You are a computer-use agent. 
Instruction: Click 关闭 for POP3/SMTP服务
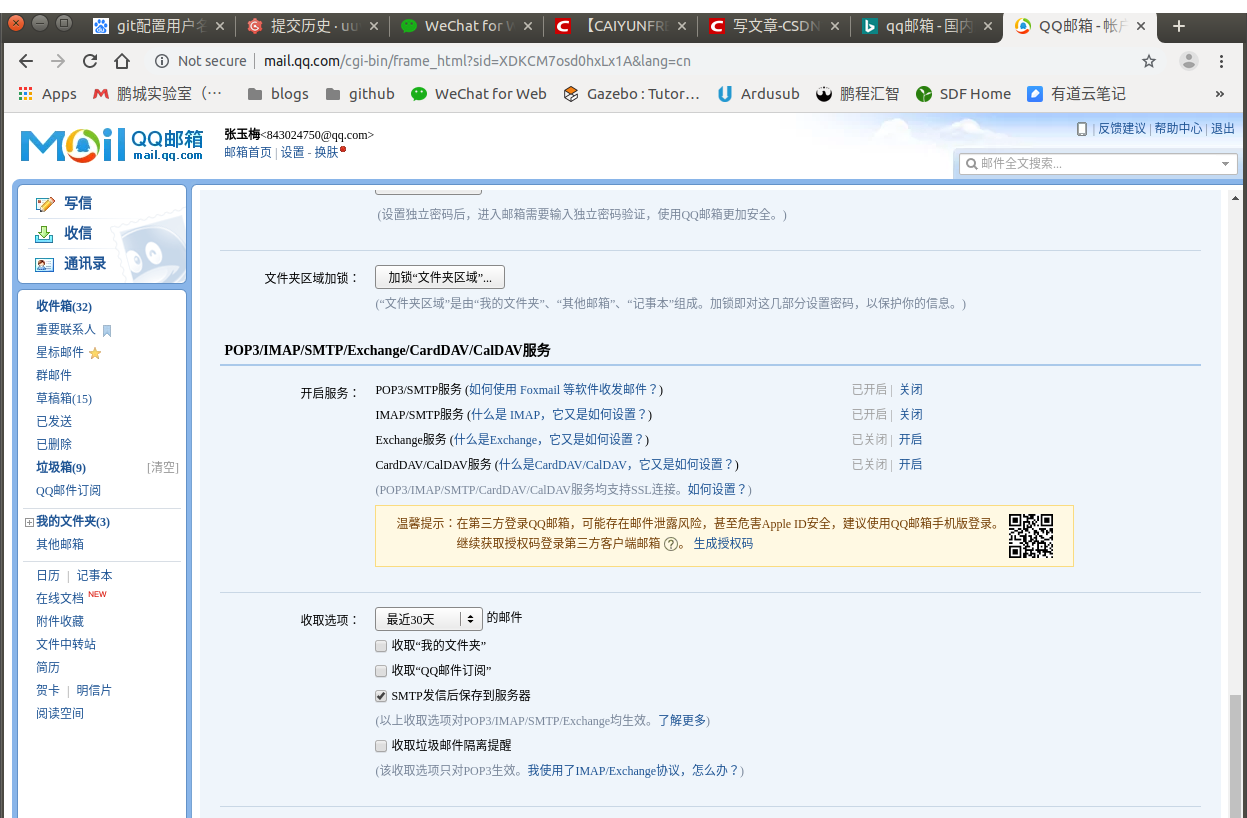(910, 390)
